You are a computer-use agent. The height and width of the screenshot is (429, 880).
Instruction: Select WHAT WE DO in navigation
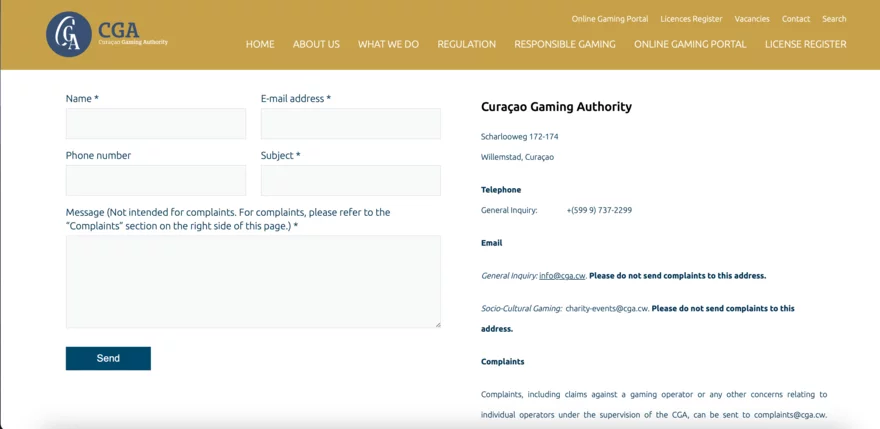[388, 44]
